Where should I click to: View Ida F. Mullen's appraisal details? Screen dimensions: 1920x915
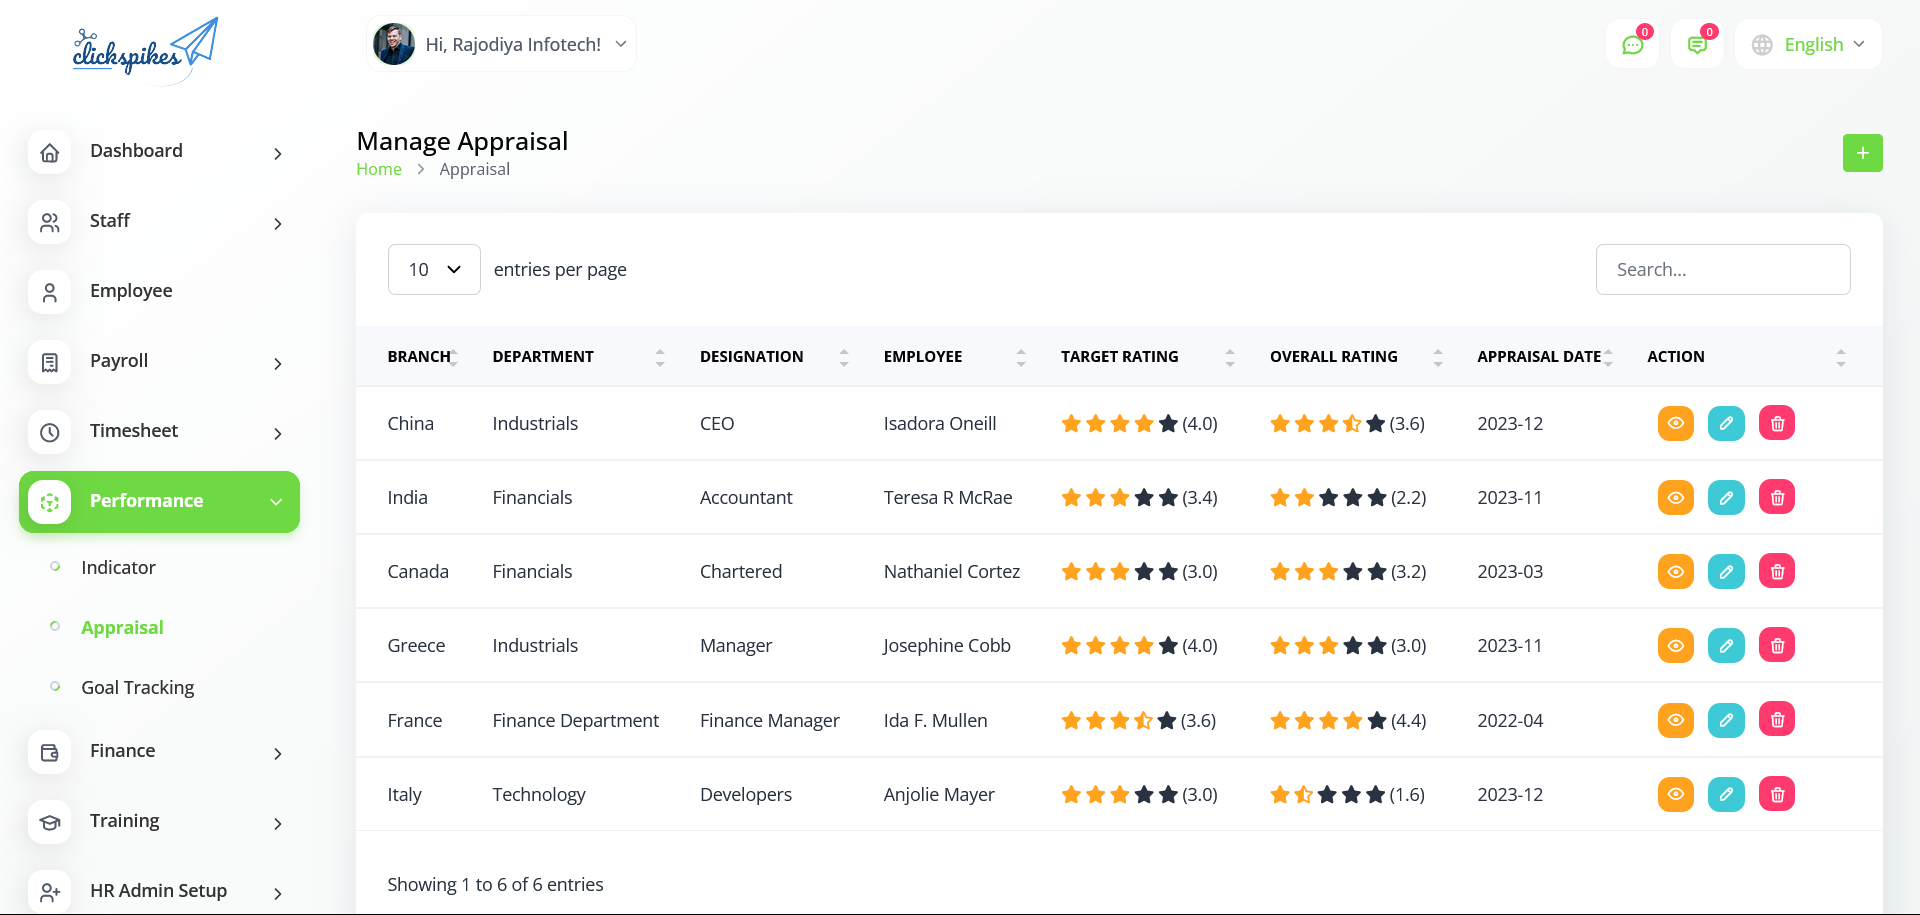point(1675,720)
